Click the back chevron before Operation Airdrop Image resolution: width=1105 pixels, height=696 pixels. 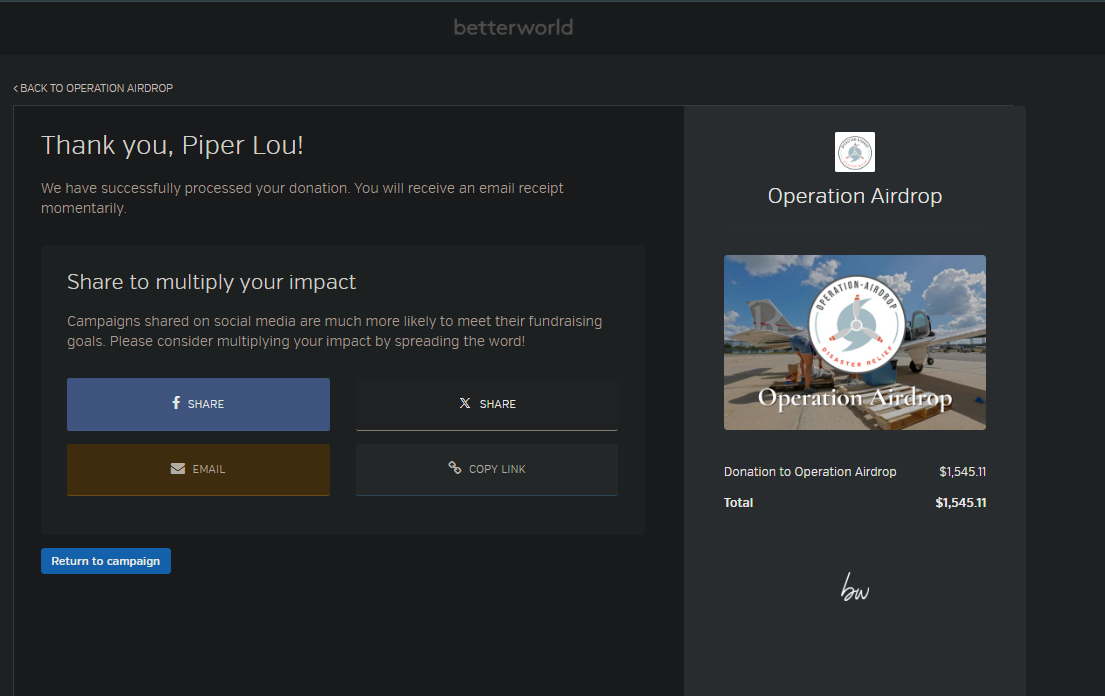[x=15, y=89]
